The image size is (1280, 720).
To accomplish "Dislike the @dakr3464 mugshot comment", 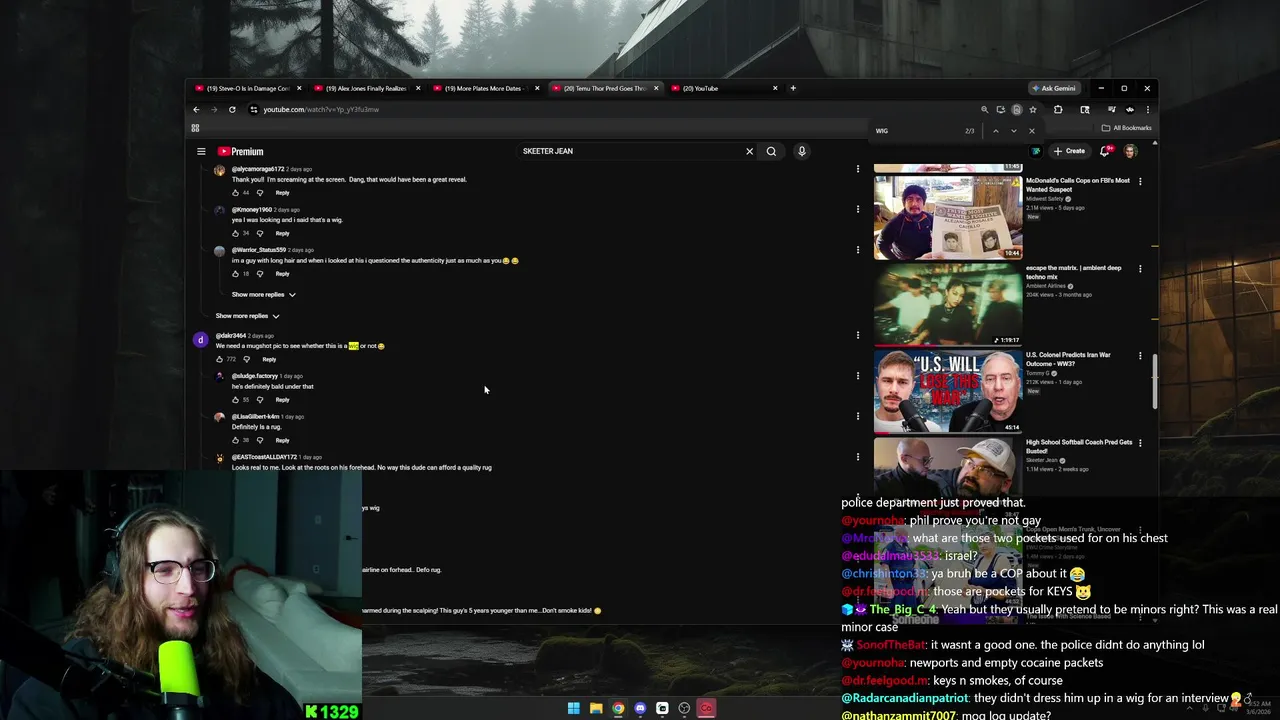I will point(247,359).
